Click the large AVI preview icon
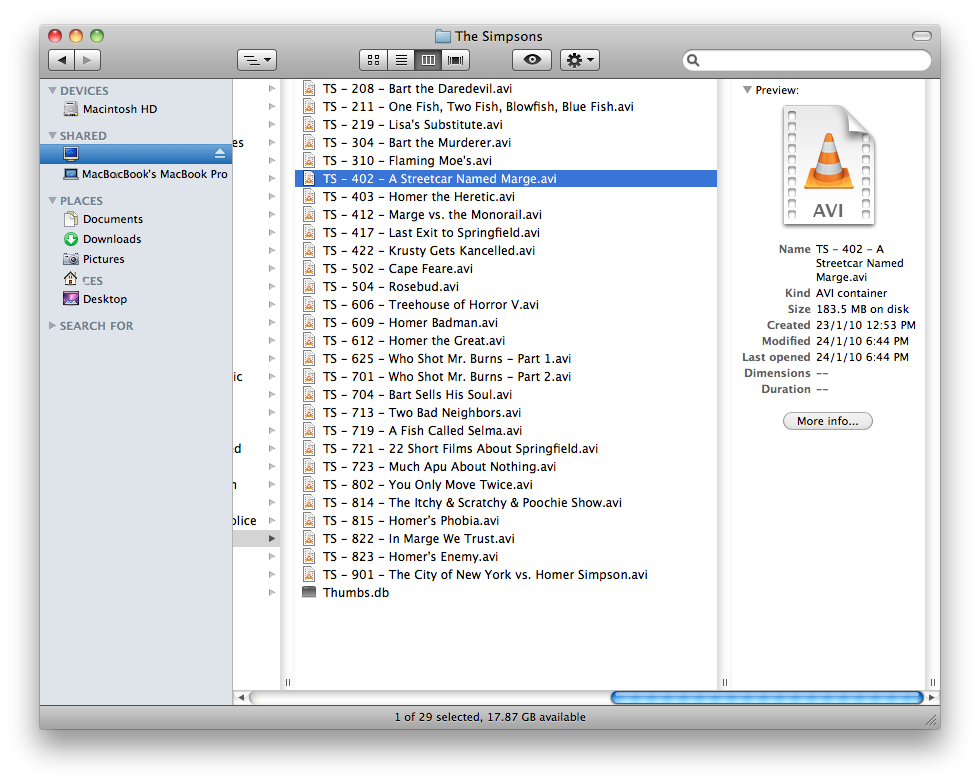 click(828, 166)
